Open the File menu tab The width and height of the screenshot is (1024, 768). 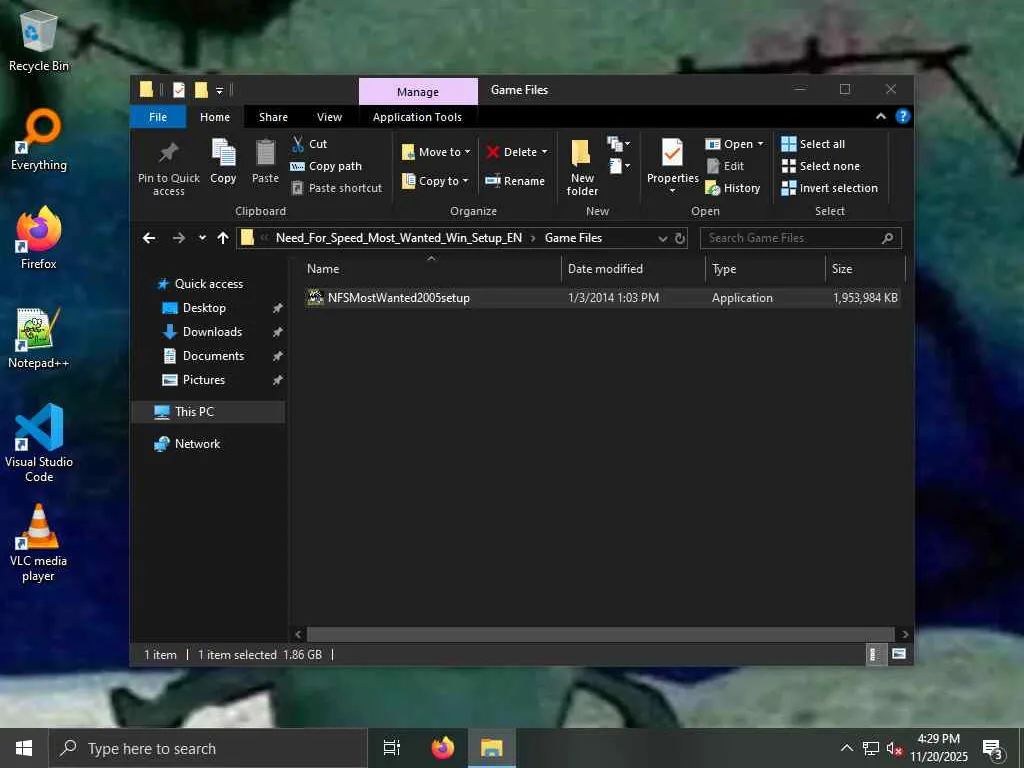(158, 117)
